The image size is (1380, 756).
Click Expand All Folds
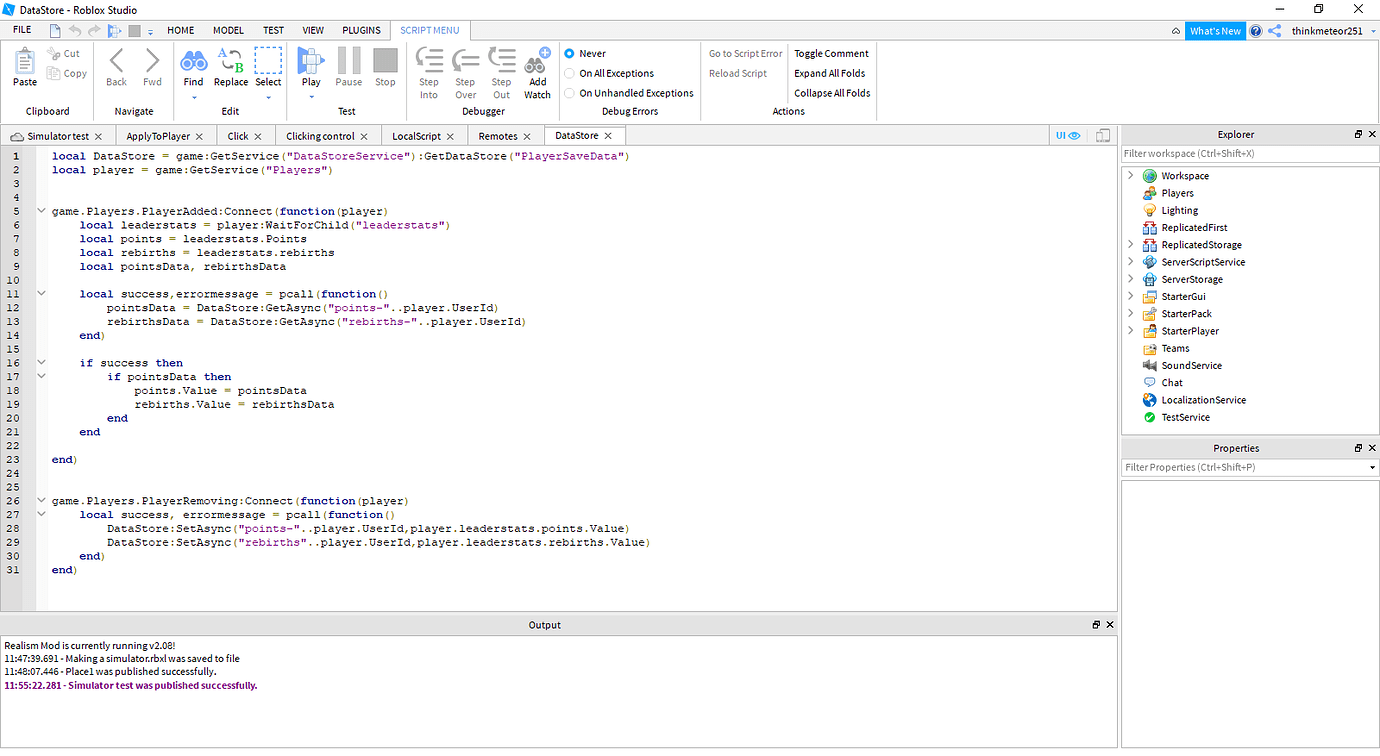coord(830,74)
